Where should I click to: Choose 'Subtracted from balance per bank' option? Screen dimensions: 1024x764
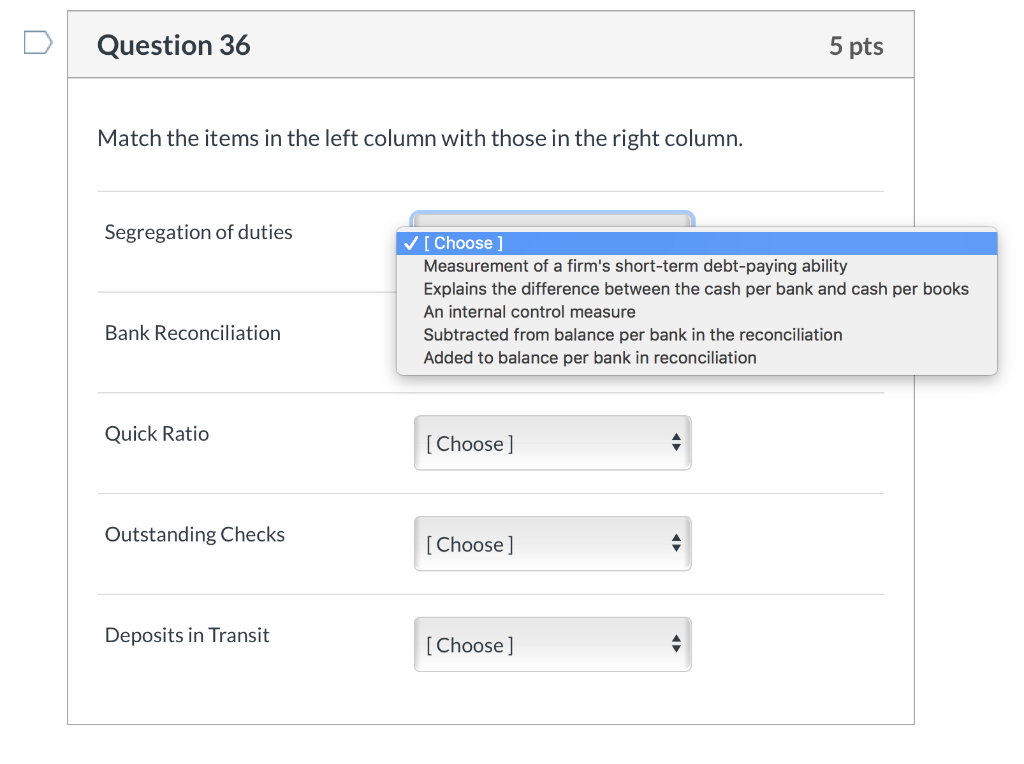[x=633, y=335]
